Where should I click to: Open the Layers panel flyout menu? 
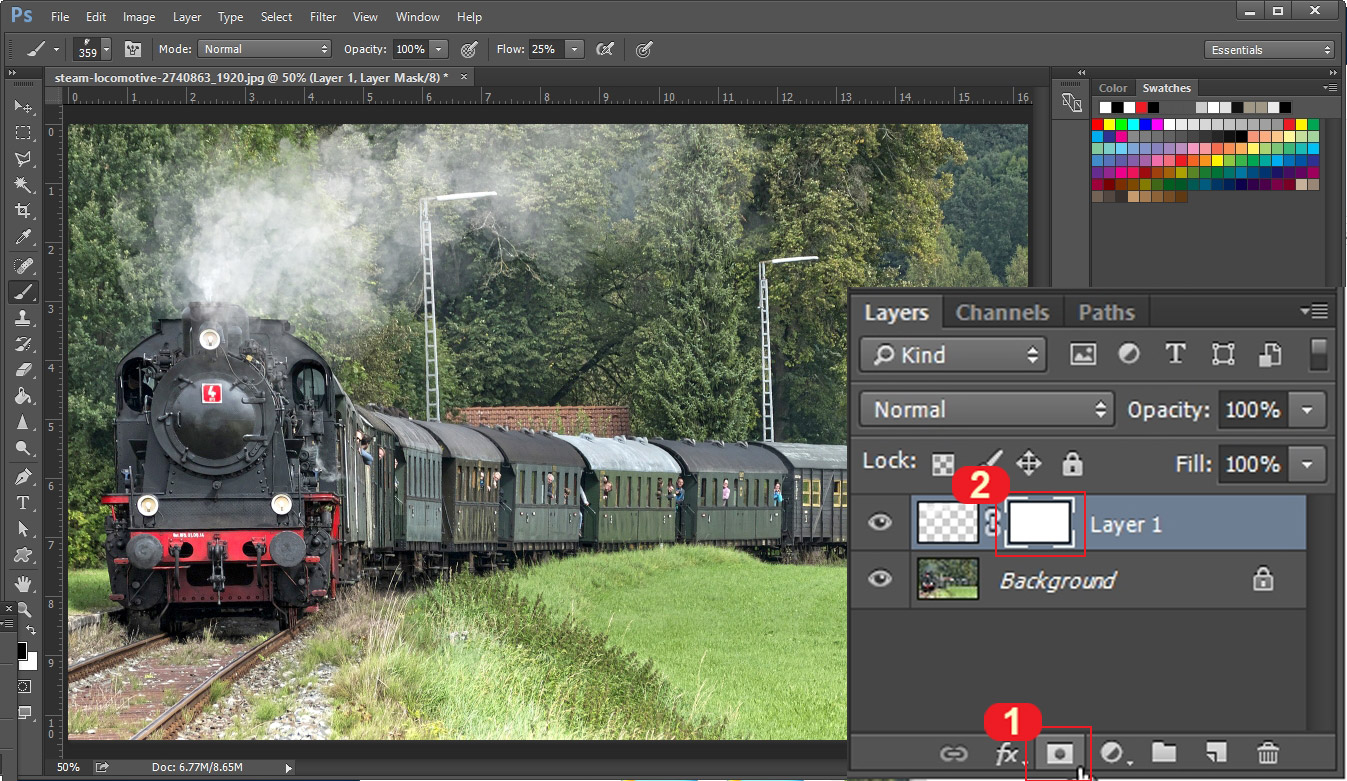click(1314, 311)
